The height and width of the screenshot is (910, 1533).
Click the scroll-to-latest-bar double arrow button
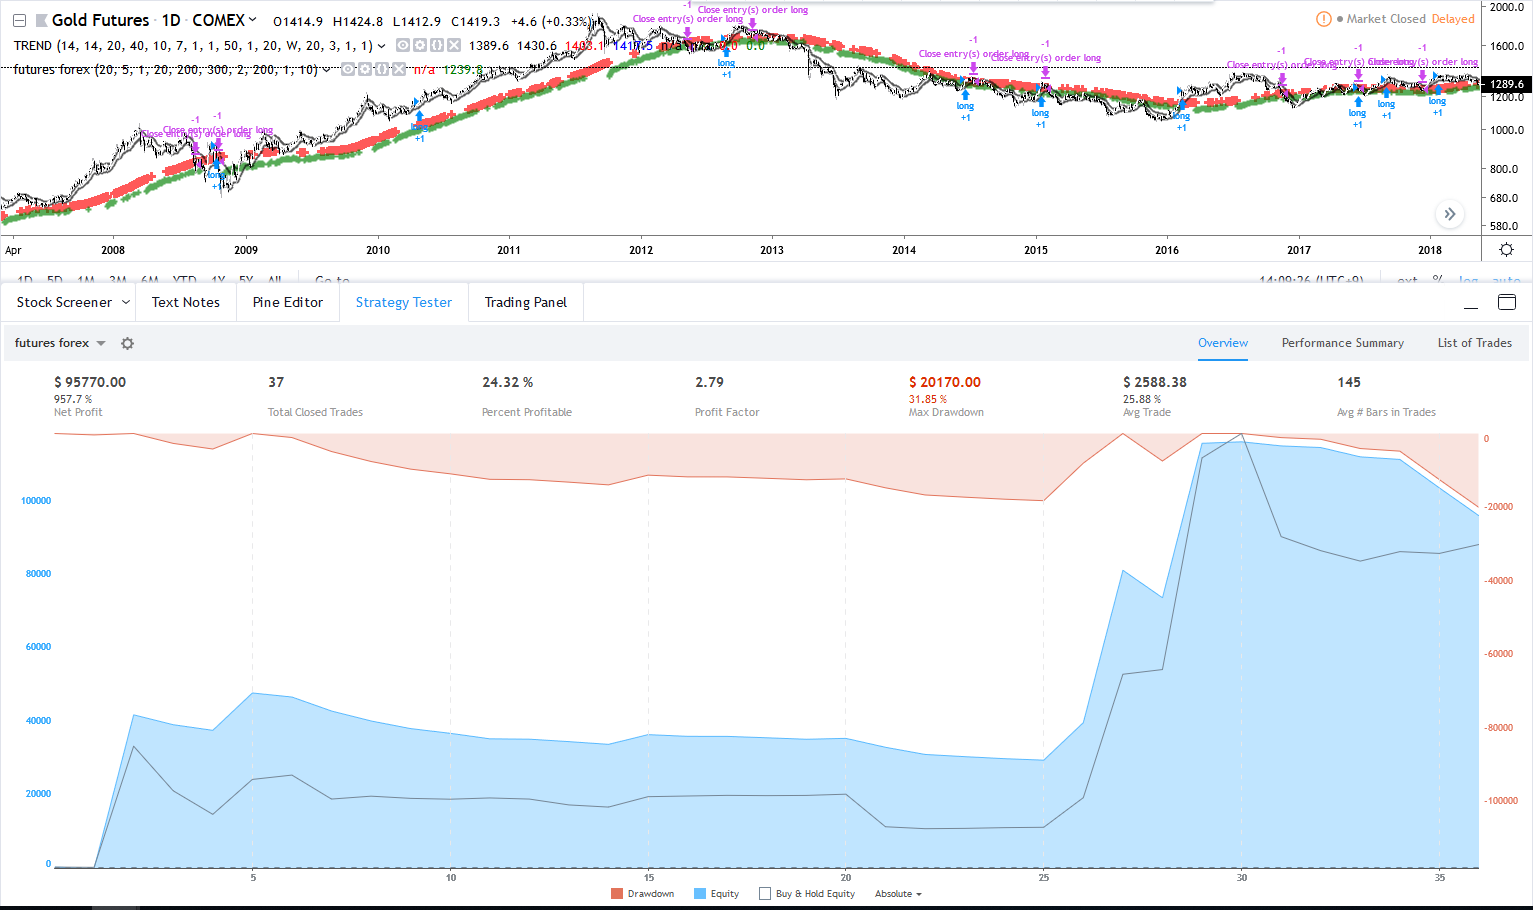(1449, 214)
